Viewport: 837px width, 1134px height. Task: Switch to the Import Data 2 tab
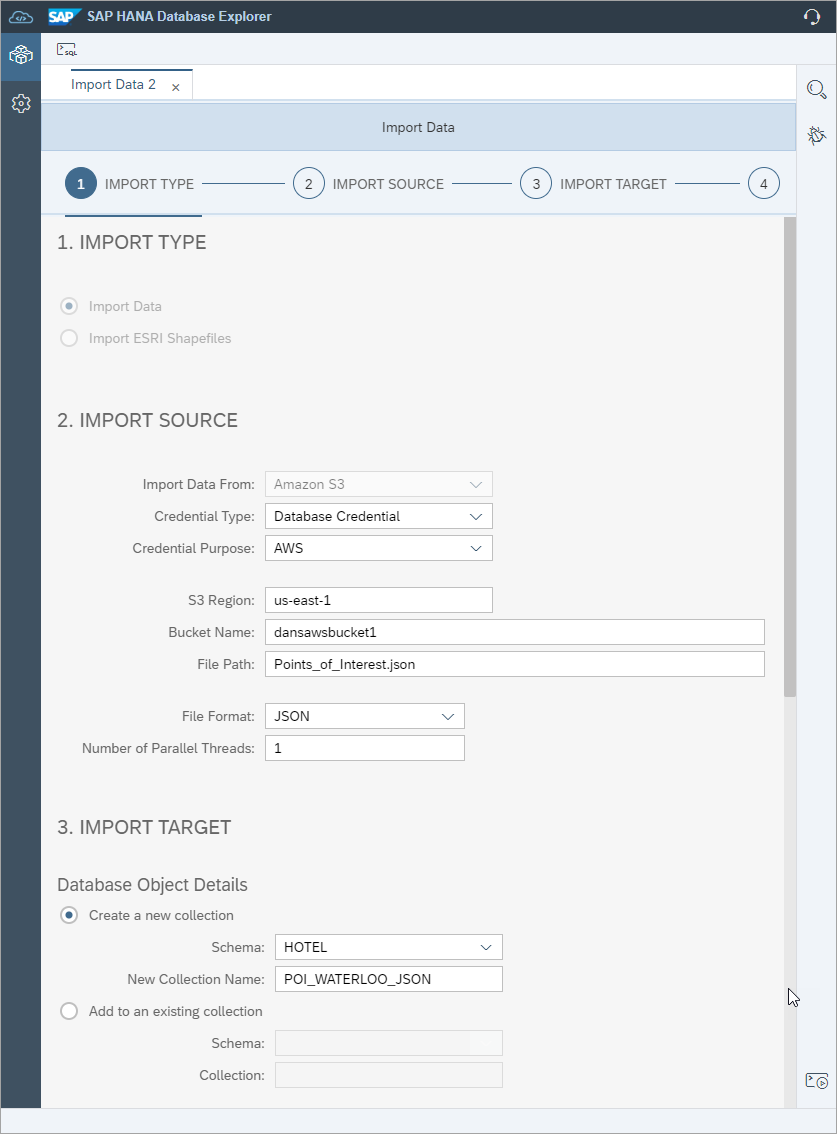pos(113,85)
